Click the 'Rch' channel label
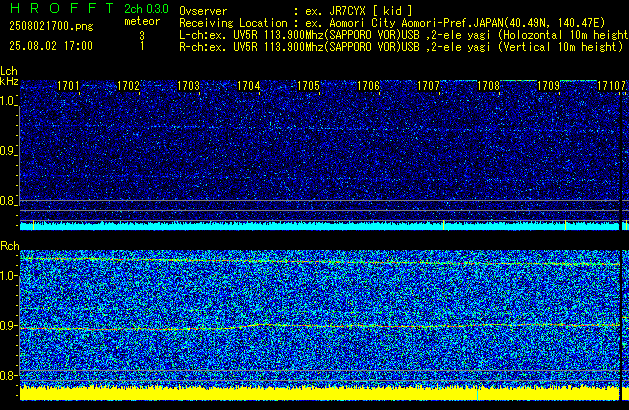 (x=10, y=246)
